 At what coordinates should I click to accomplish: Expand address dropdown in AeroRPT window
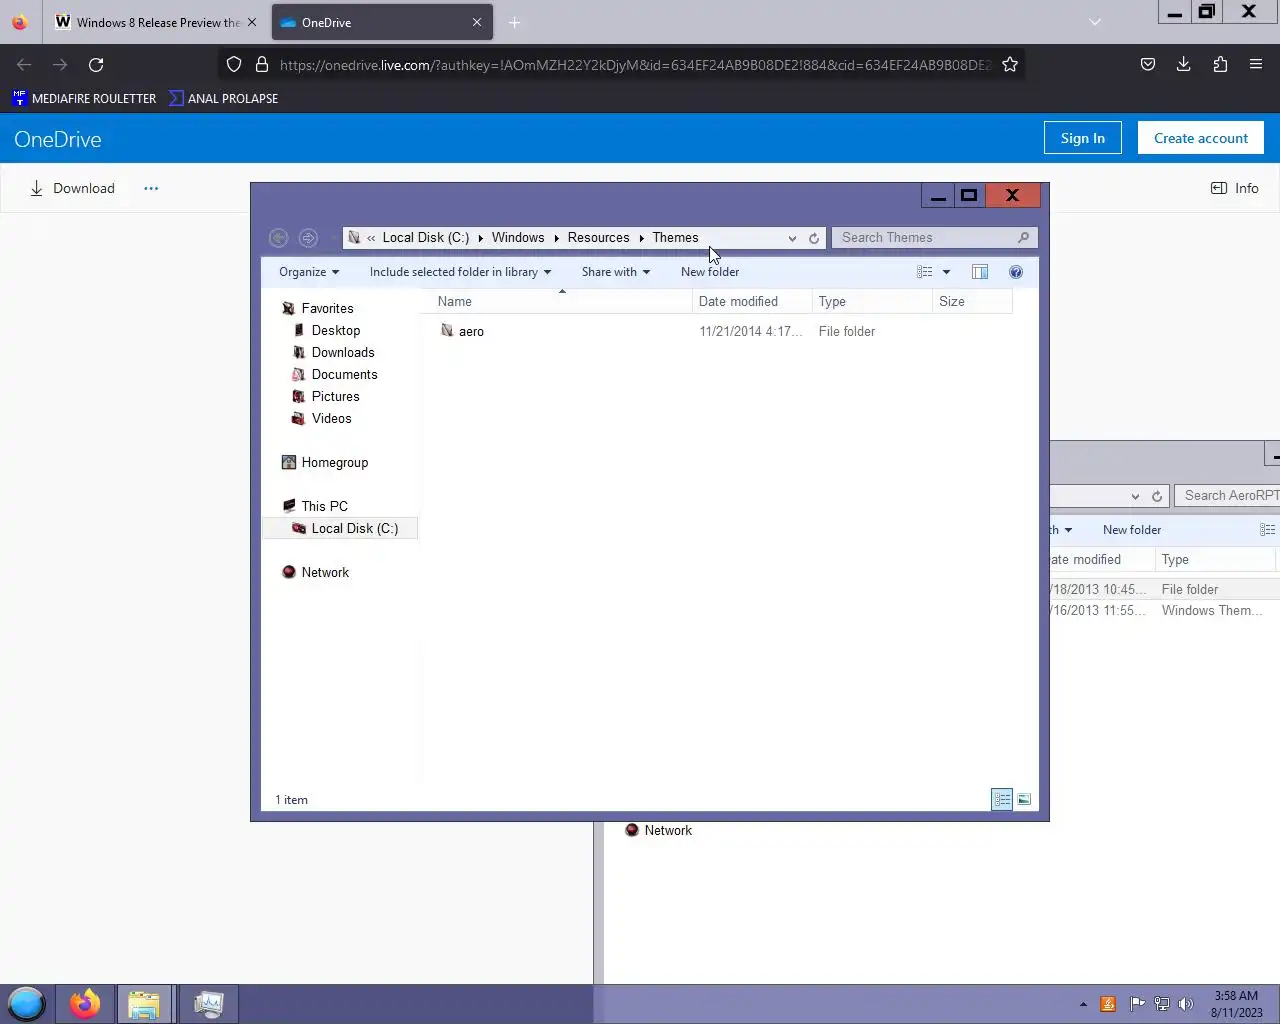[x=1135, y=496]
